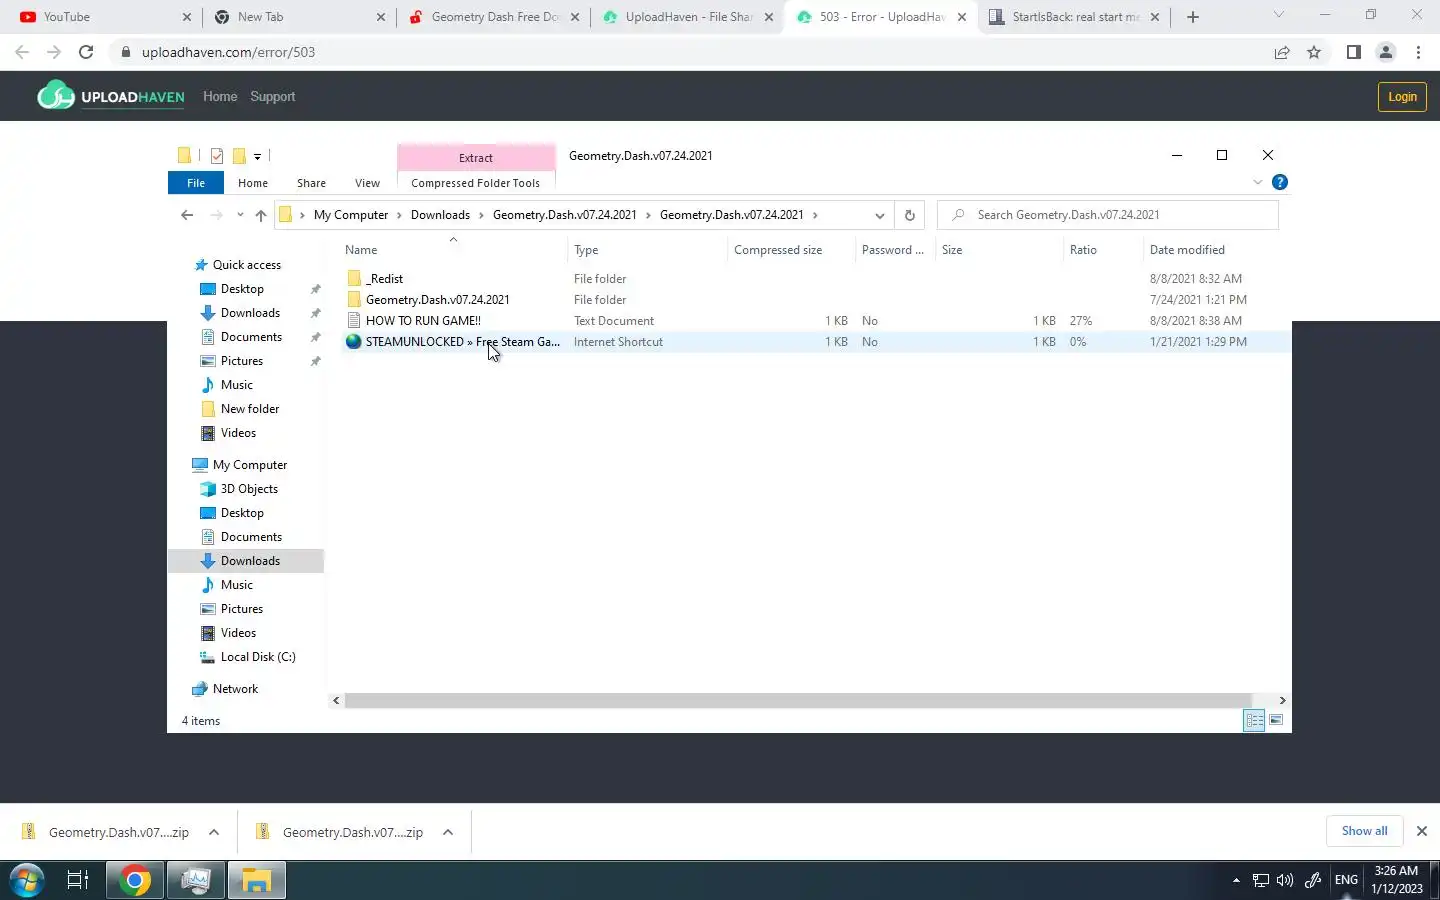The height and width of the screenshot is (900, 1440).
Task: Open Geometry.Dash.v07.24.2021 folder icon in file list
Action: pos(354,300)
